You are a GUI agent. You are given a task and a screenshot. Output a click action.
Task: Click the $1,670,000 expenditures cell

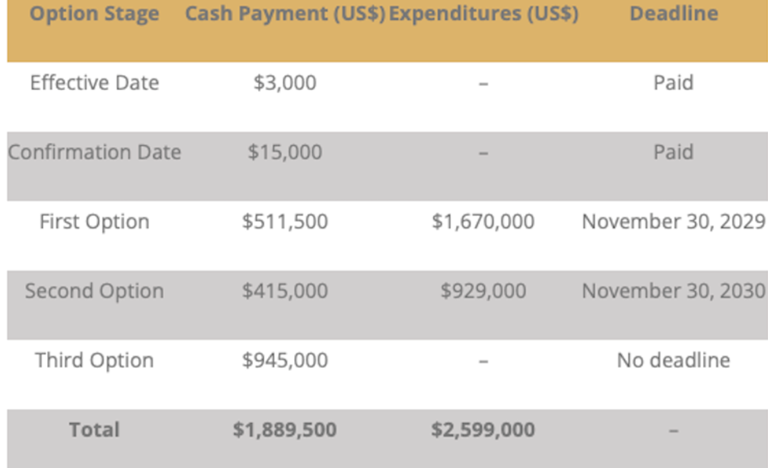483,222
